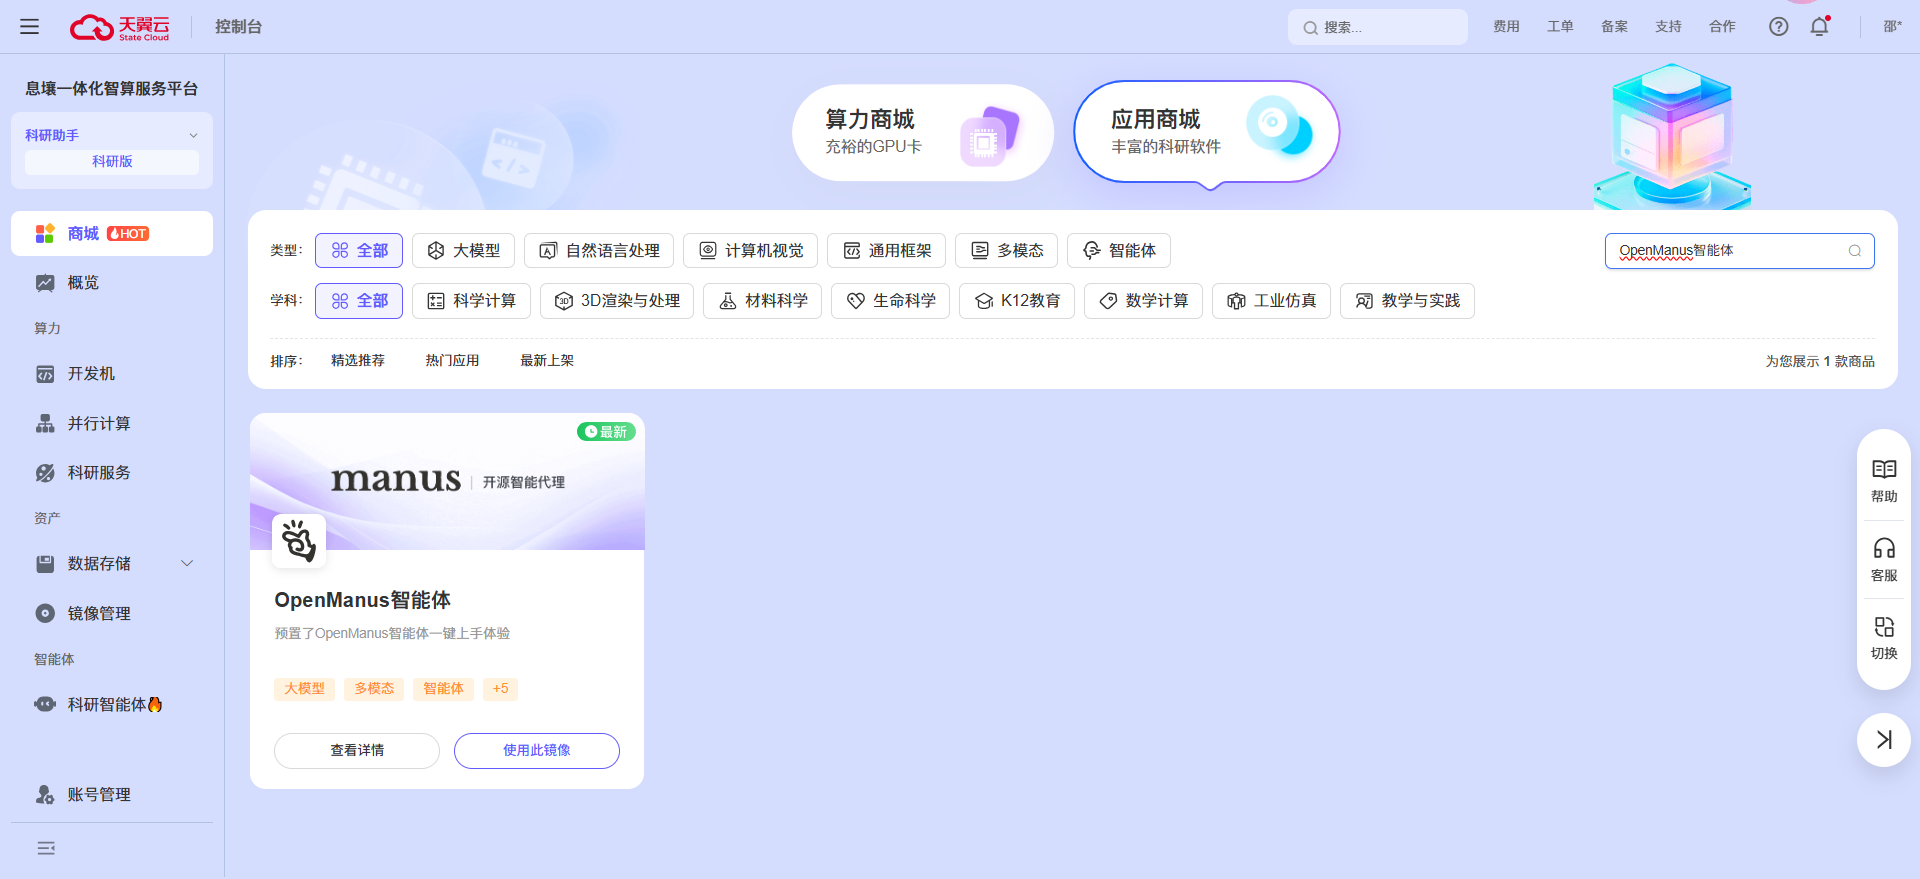Click 控制台 in the header
Viewport: 1920px width, 879px height.
(238, 27)
